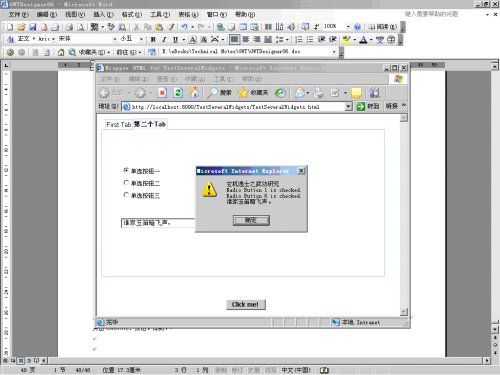Click the IE 转到 Go button
This screenshot has width=500, height=375.
pyautogui.click(x=368, y=106)
